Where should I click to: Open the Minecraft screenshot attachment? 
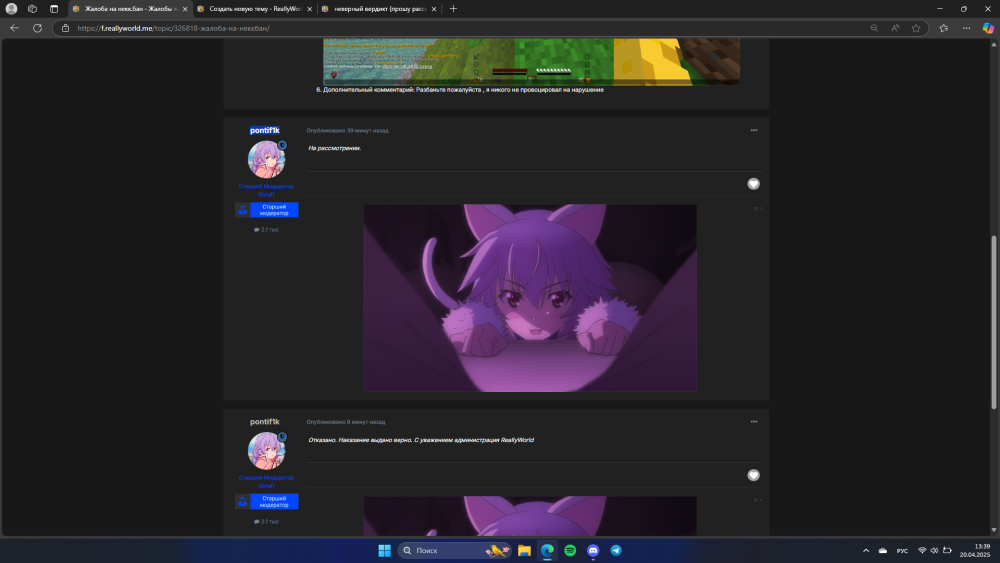pos(531,61)
